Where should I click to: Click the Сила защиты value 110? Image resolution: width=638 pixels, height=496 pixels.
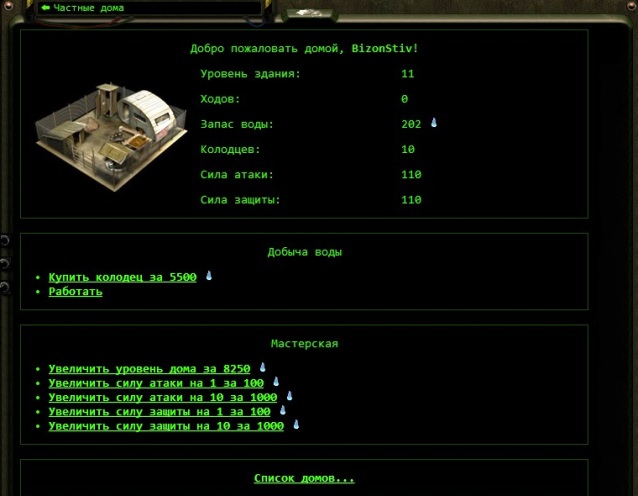(x=411, y=200)
